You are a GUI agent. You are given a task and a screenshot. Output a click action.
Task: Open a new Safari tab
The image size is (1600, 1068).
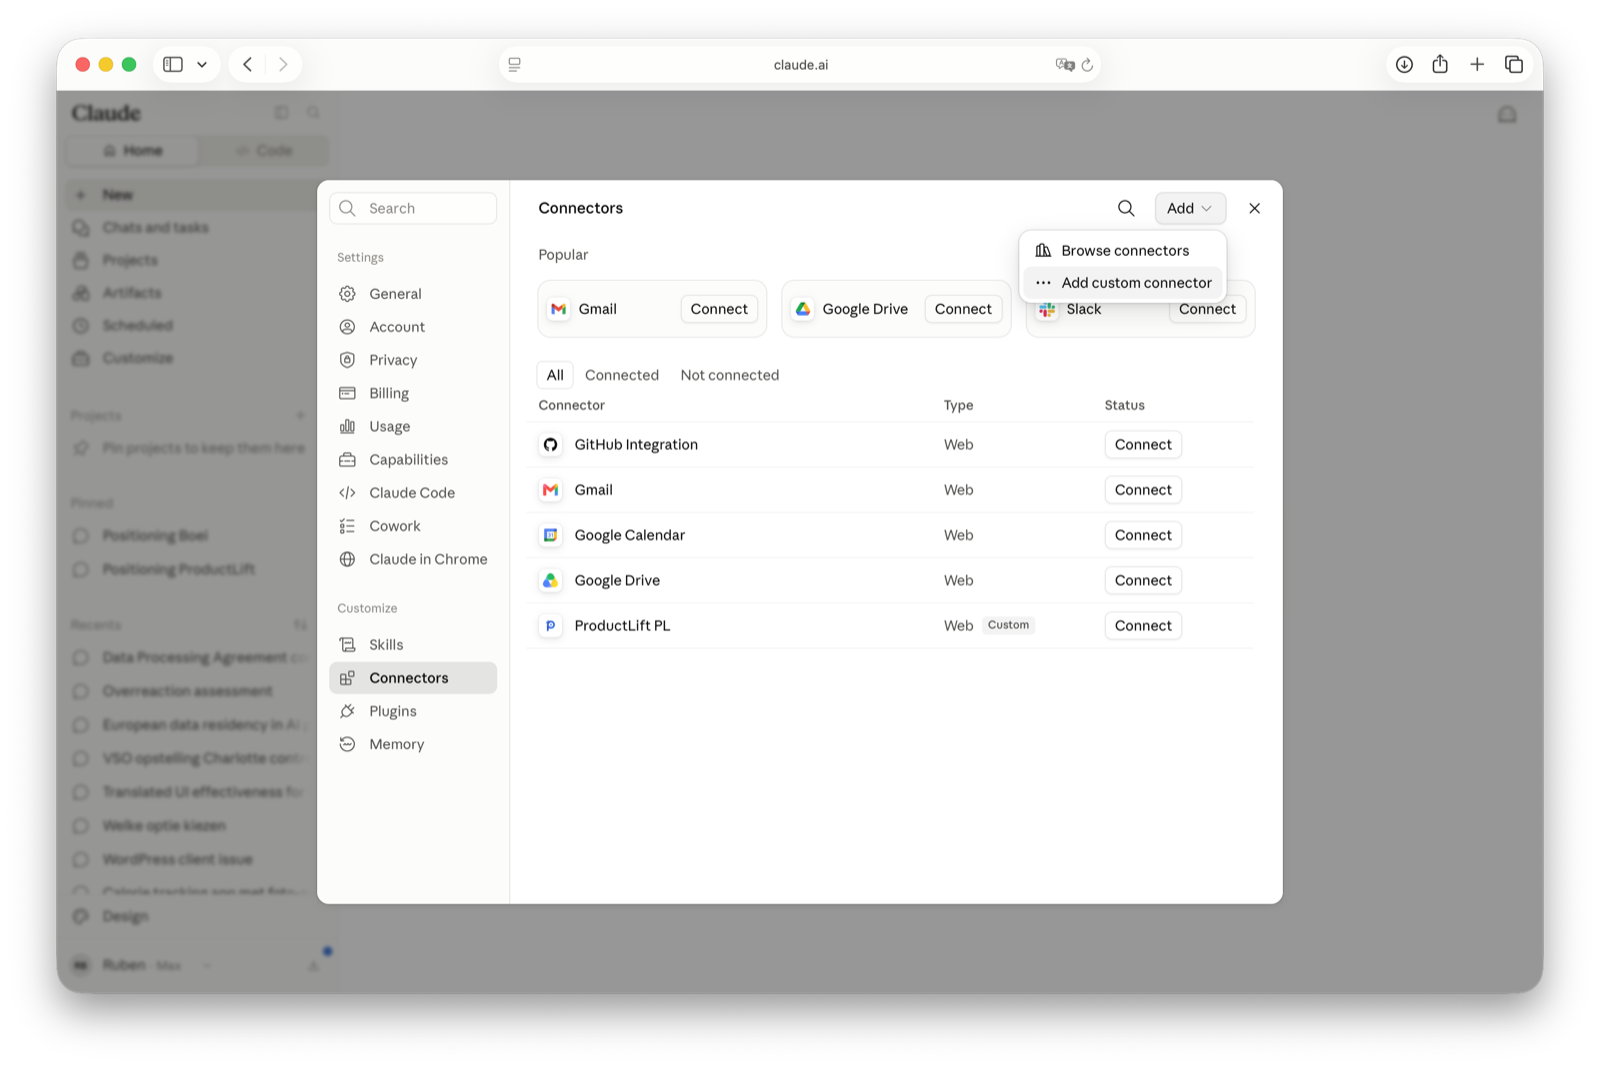pyautogui.click(x=1477, y=64)
